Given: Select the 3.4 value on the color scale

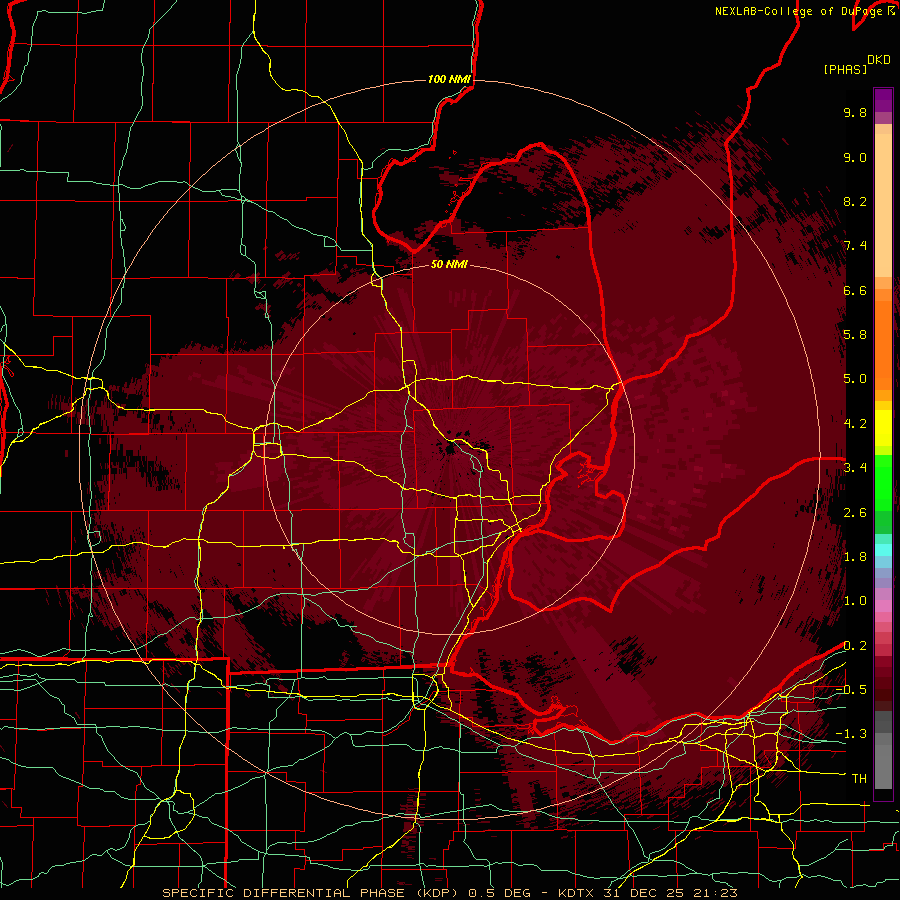Looking at the screenshot, I should click(855, 468).
